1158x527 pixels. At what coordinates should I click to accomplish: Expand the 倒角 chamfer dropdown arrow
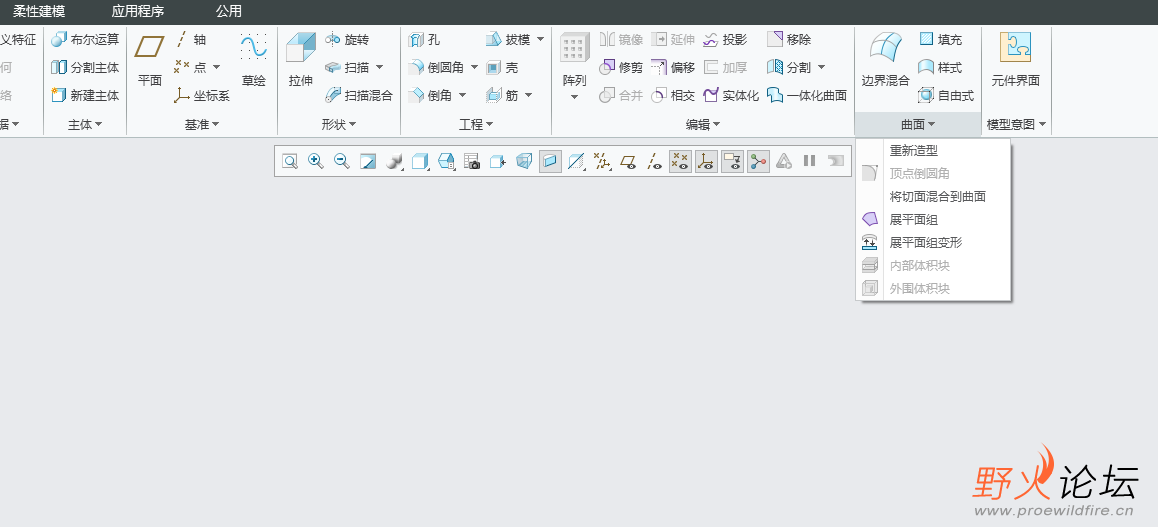[463, 95]
